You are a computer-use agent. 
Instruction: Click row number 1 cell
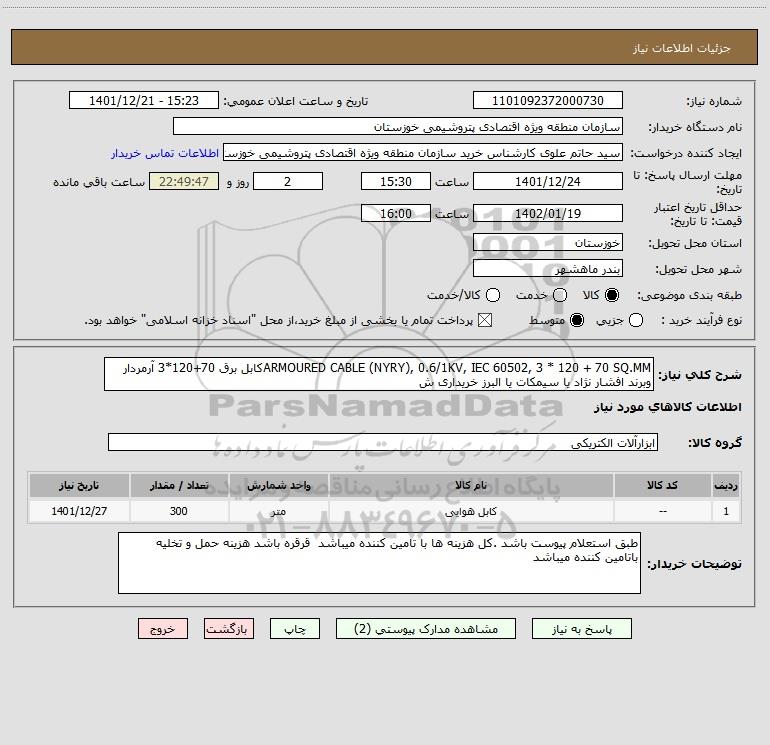tap(726, 511)
